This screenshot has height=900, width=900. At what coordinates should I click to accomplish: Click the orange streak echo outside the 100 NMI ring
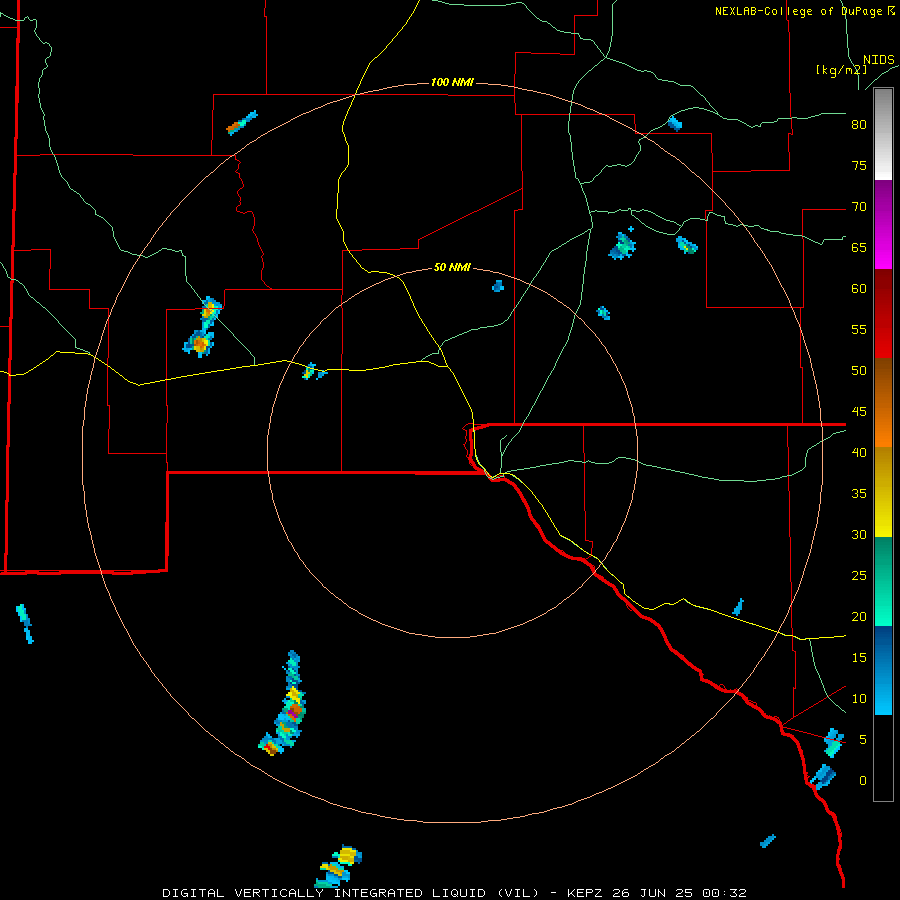click(x=241, y=123)
